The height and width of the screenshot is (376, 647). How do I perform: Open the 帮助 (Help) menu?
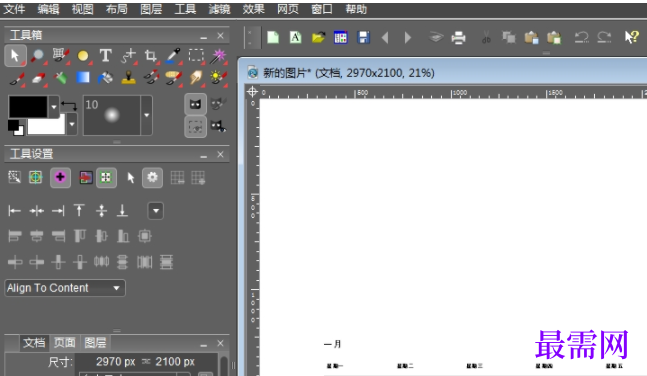(x=356, y=9)
